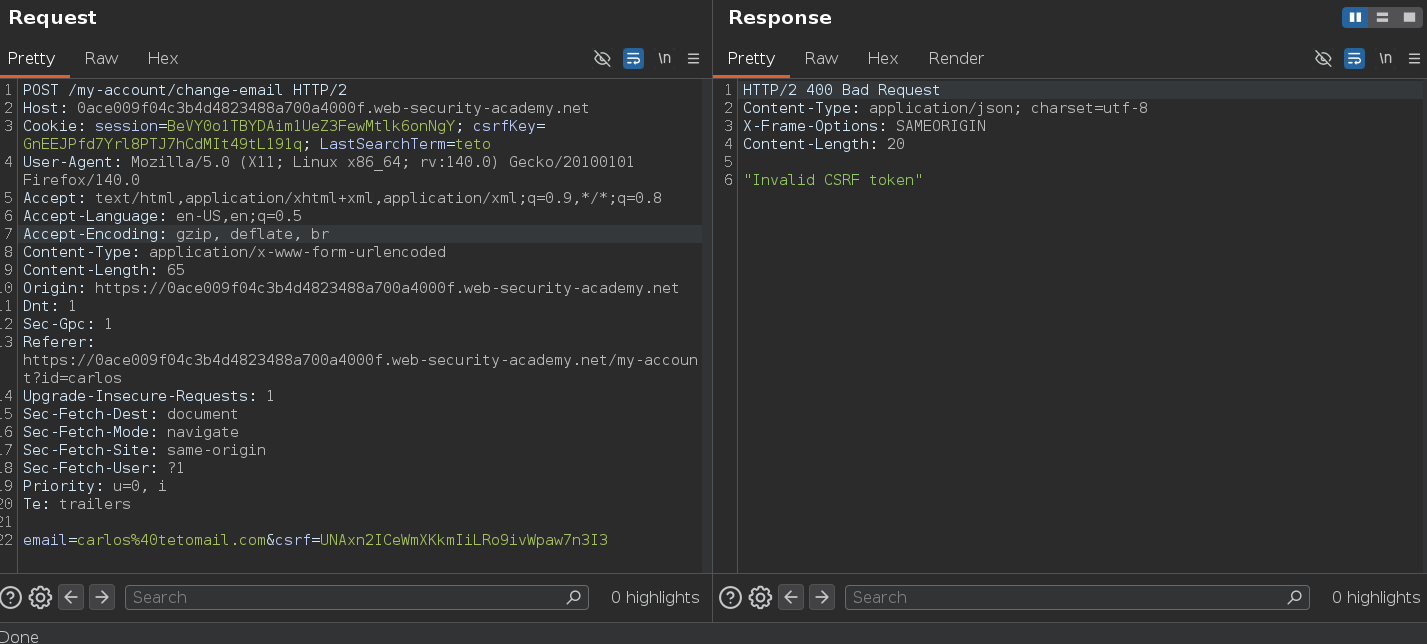Go to next match in Request search
The height and width of the screenshot is (644, 1427).
(102, 598)
